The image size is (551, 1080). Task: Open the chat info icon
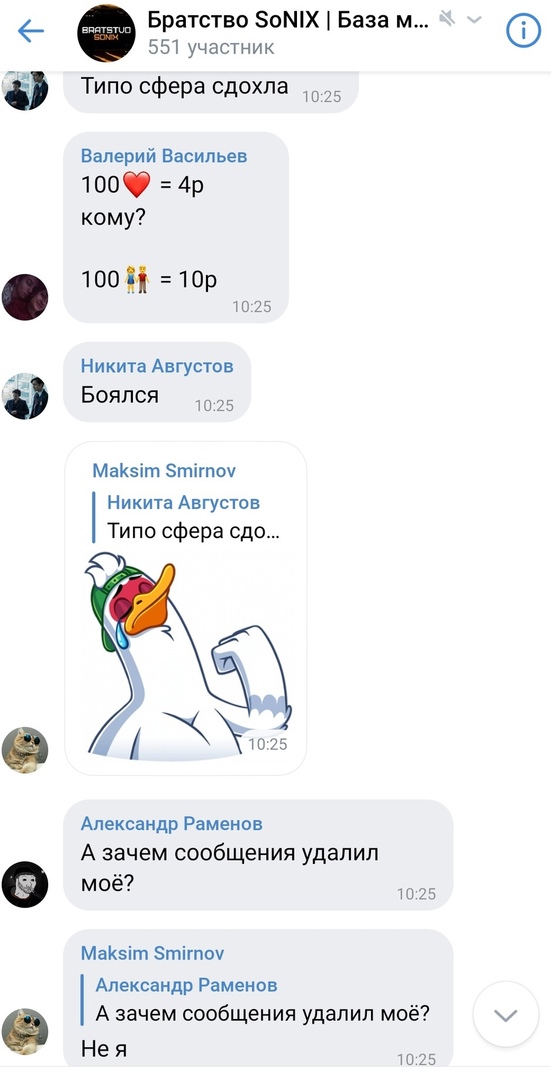point(523,30)
